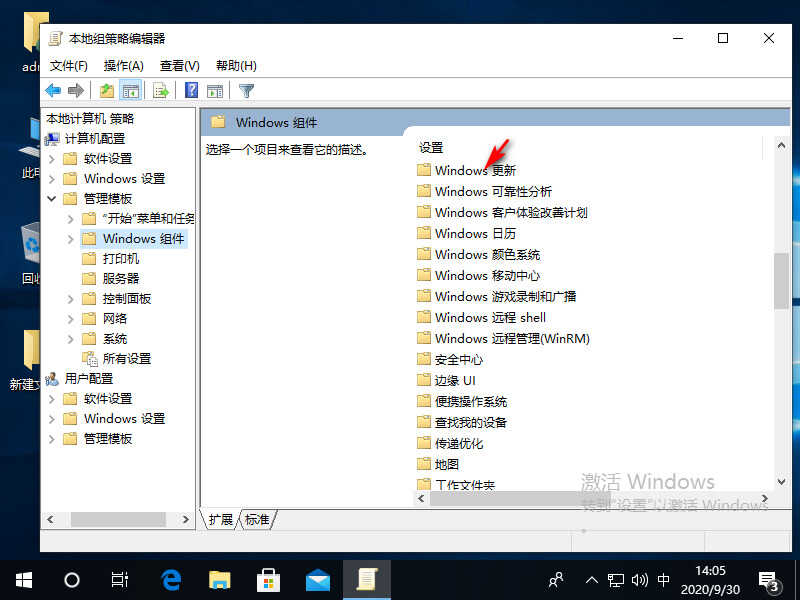Select Windows 可靠性分析 folder
The height and width of the screenshot is (600, 800).
tap(484, 191)
